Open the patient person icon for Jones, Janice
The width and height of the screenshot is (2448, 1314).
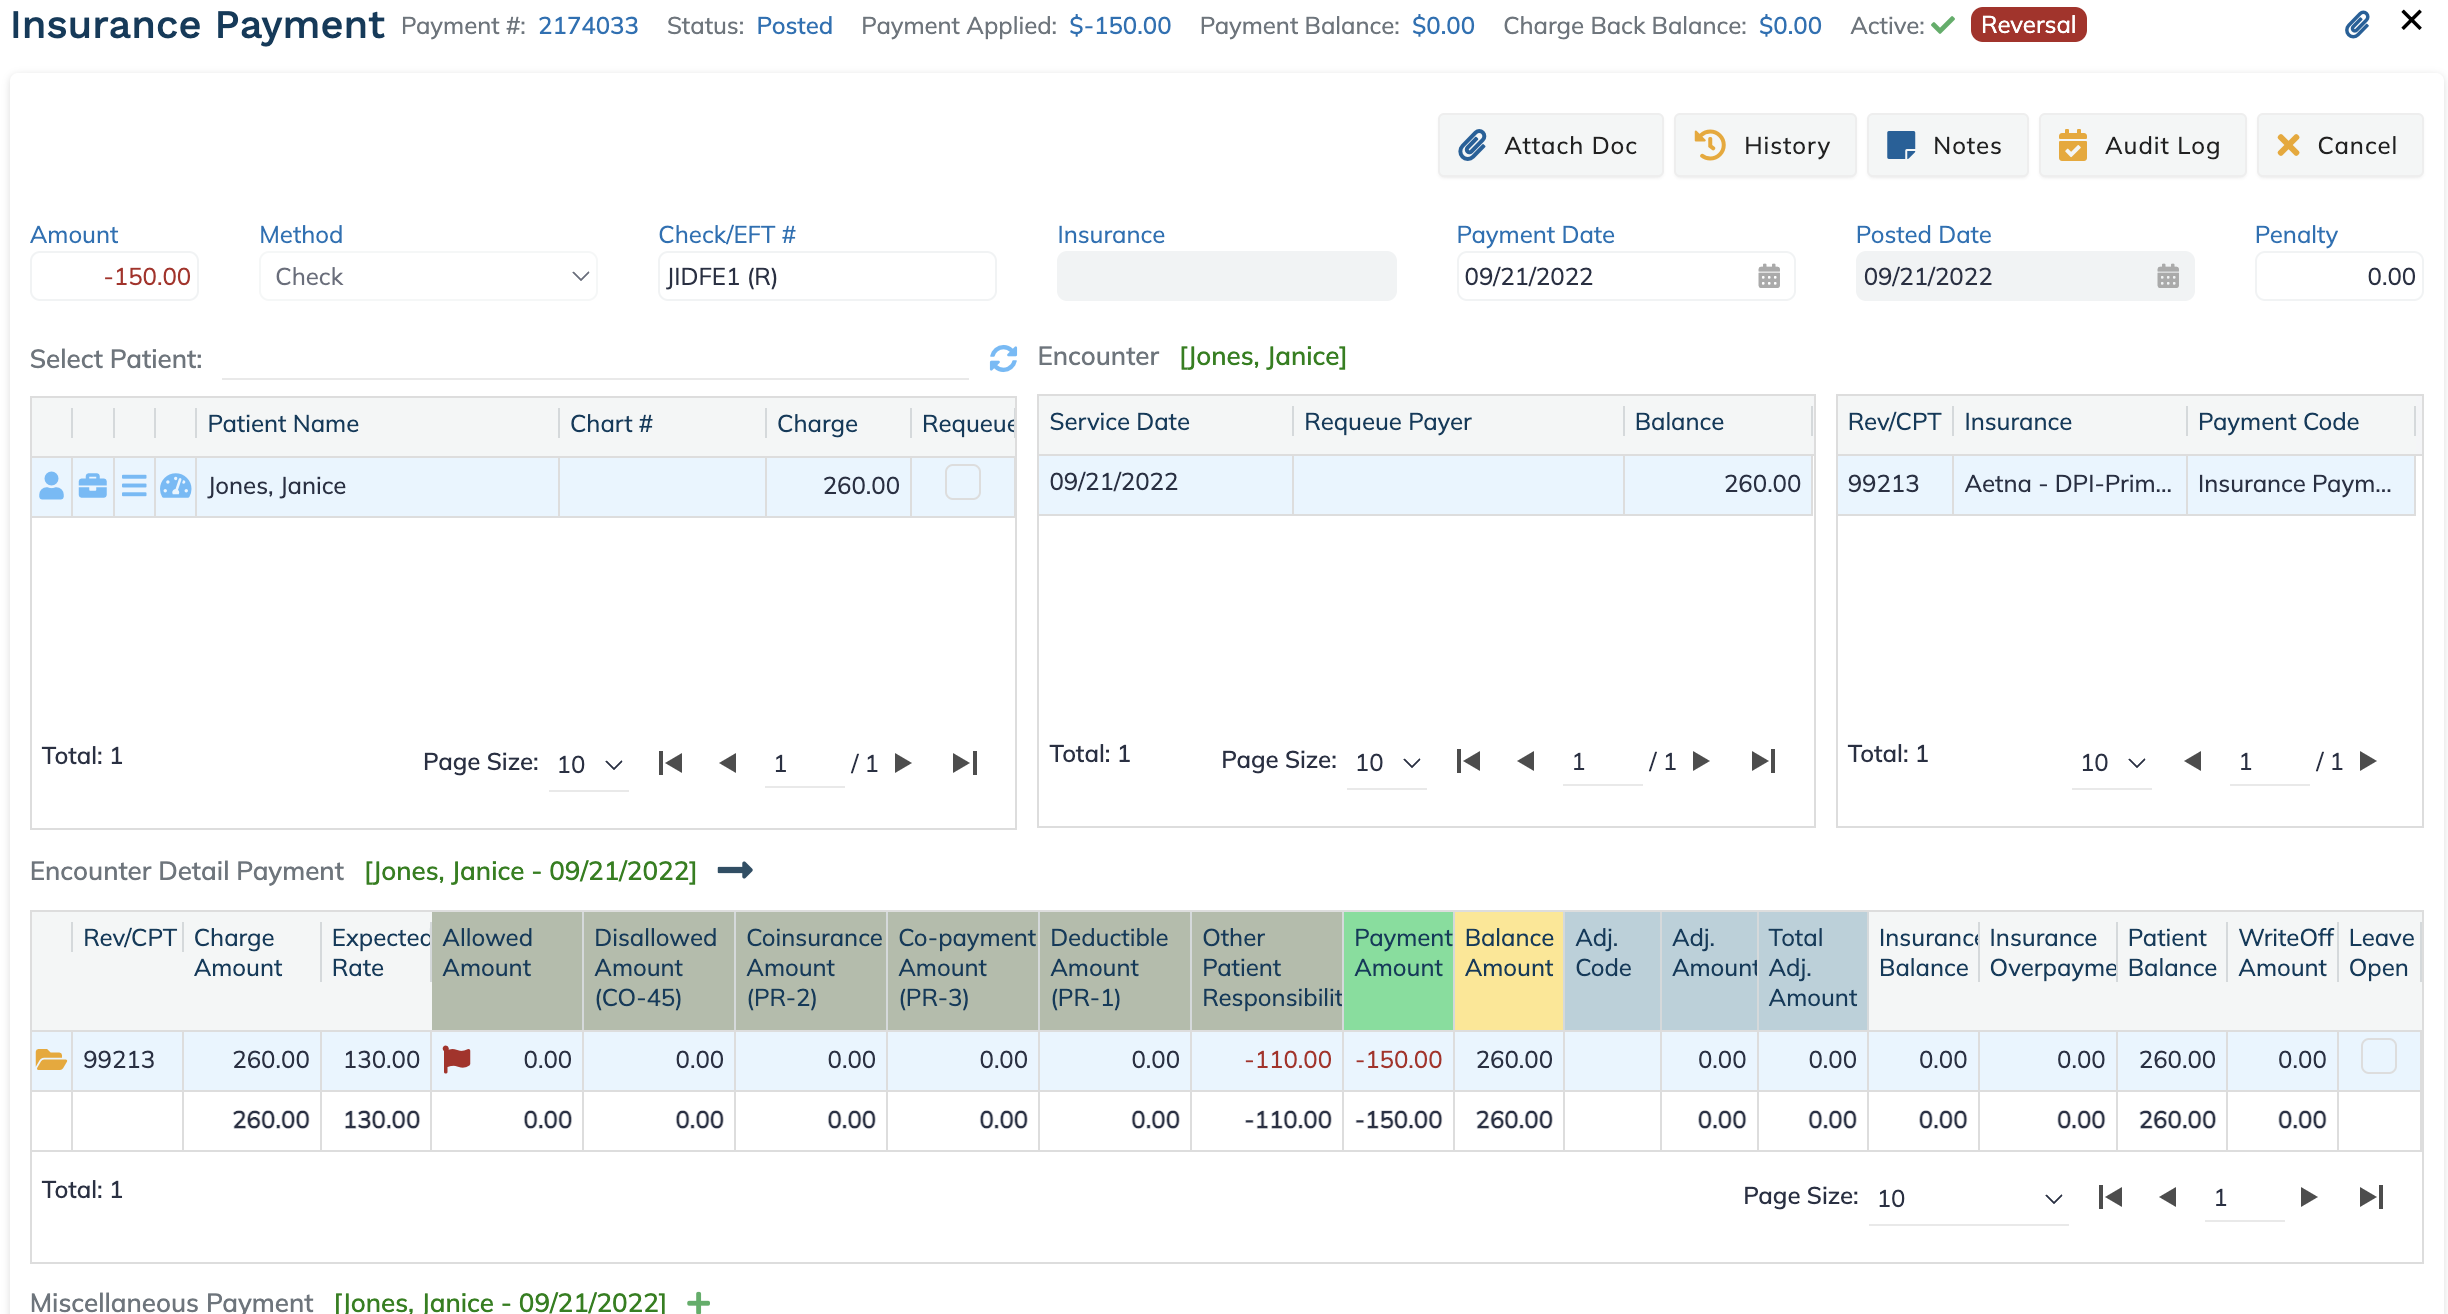tap(51, 486)
